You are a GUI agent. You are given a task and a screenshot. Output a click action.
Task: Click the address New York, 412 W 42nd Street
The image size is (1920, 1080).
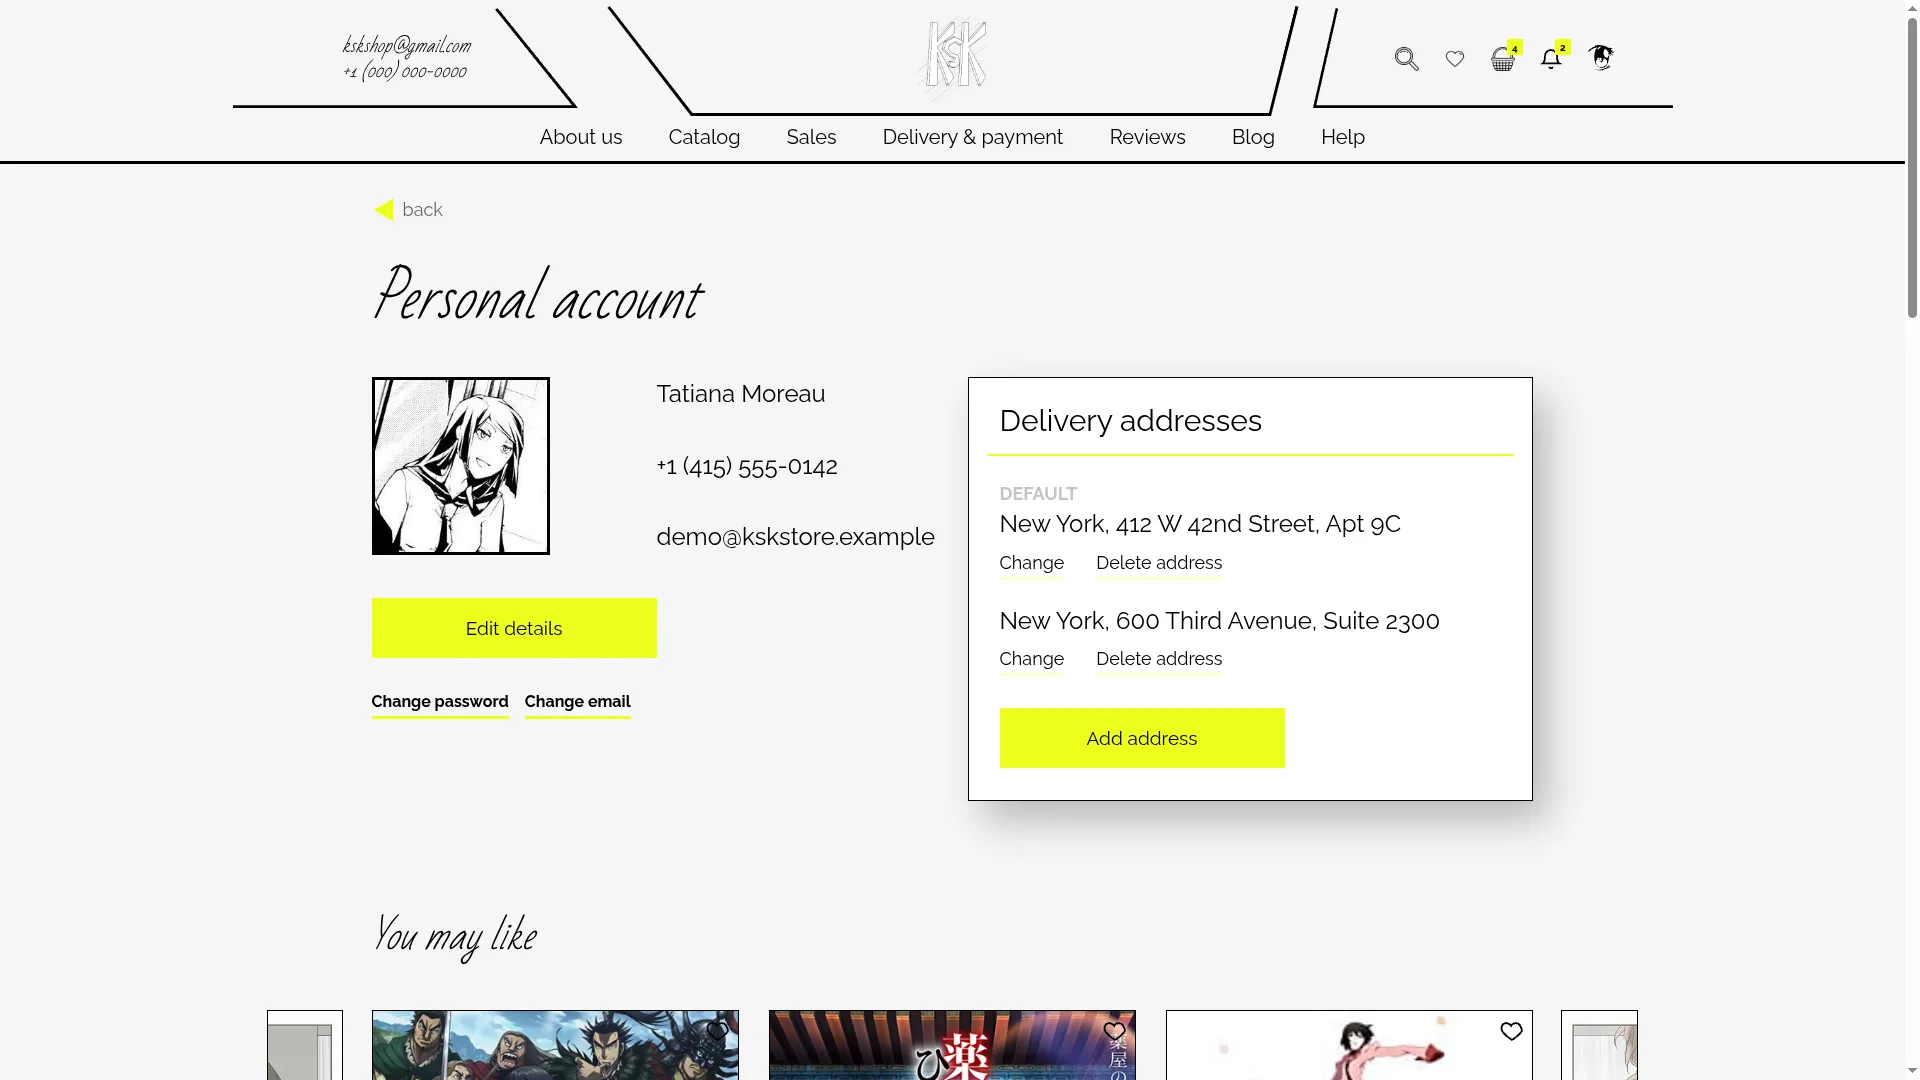(x=1200, y=524)
